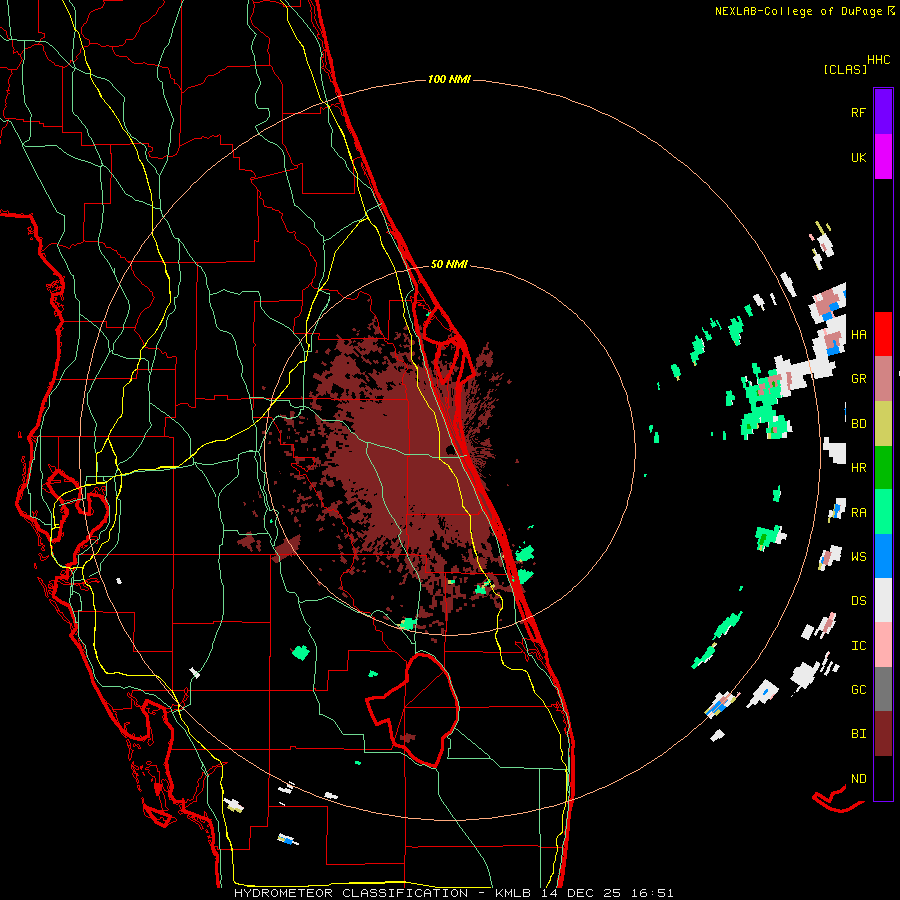Click the white DS legend swatch
This screenshot has height=900, width=900.
click(x=883, y=600)
